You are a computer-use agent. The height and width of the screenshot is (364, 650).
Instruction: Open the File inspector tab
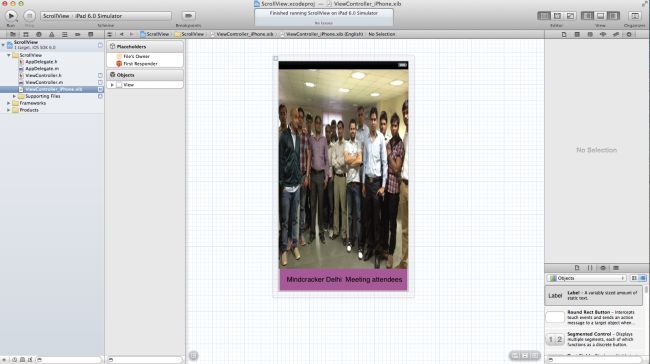[x=564, y=34]
